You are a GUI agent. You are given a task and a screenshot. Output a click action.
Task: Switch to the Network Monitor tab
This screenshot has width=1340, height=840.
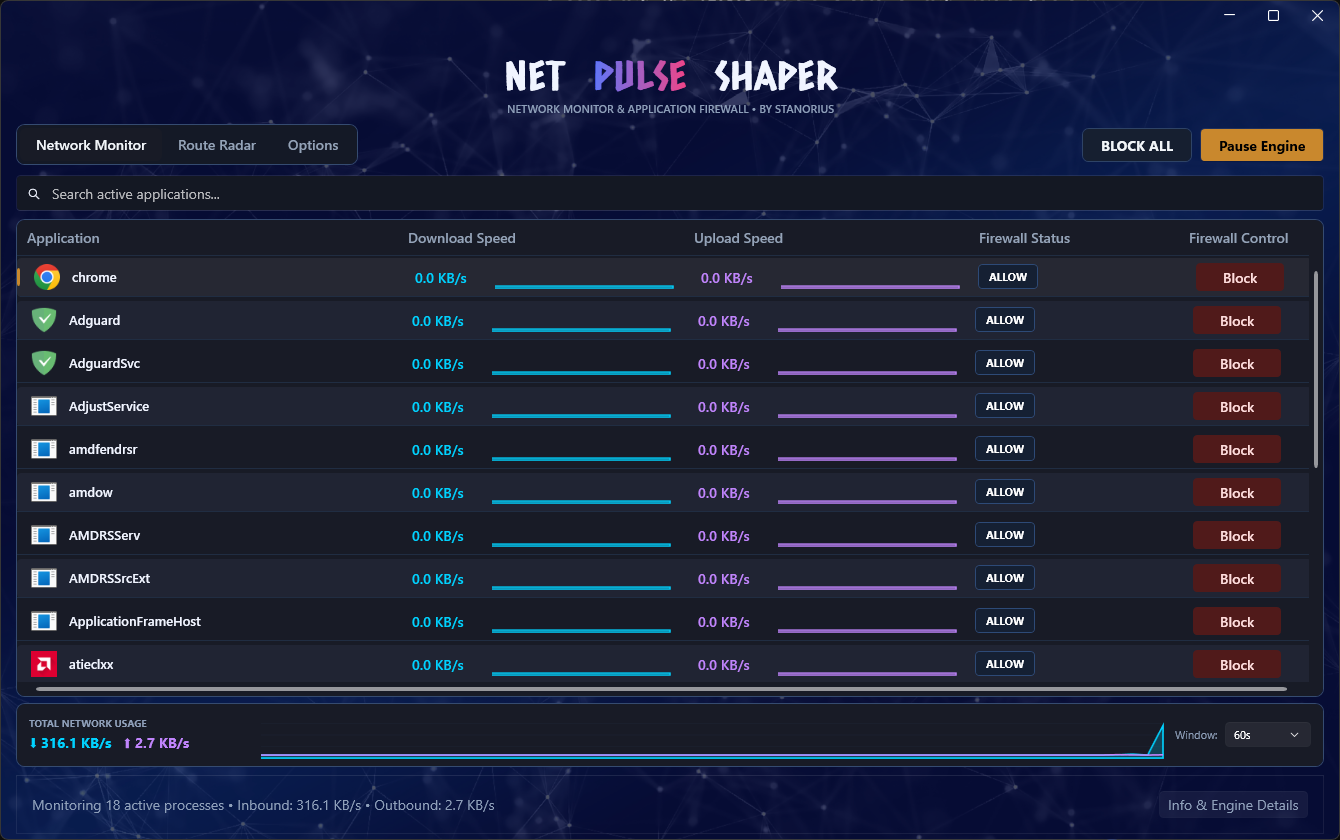coord(91,145)
